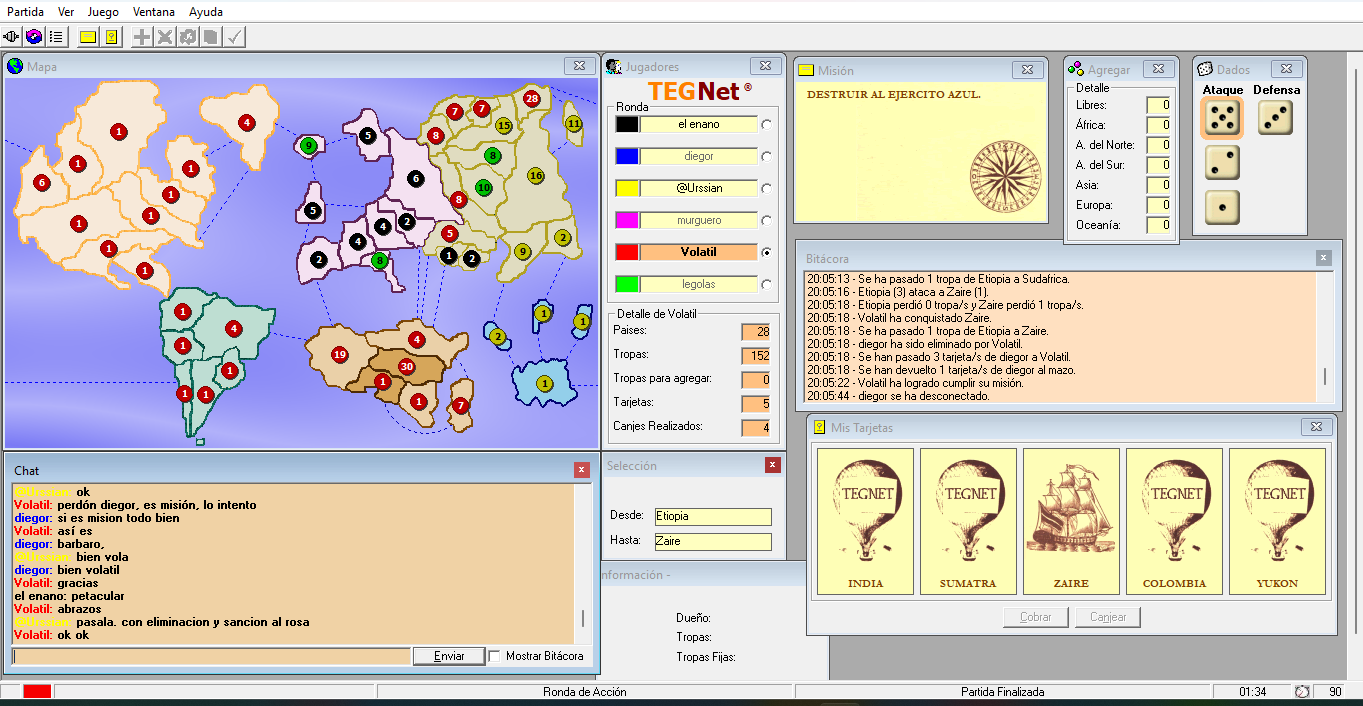The width and height of the screenshot is (1363, 706).
Task: Open the Partida menu
Action: (26, 12)
